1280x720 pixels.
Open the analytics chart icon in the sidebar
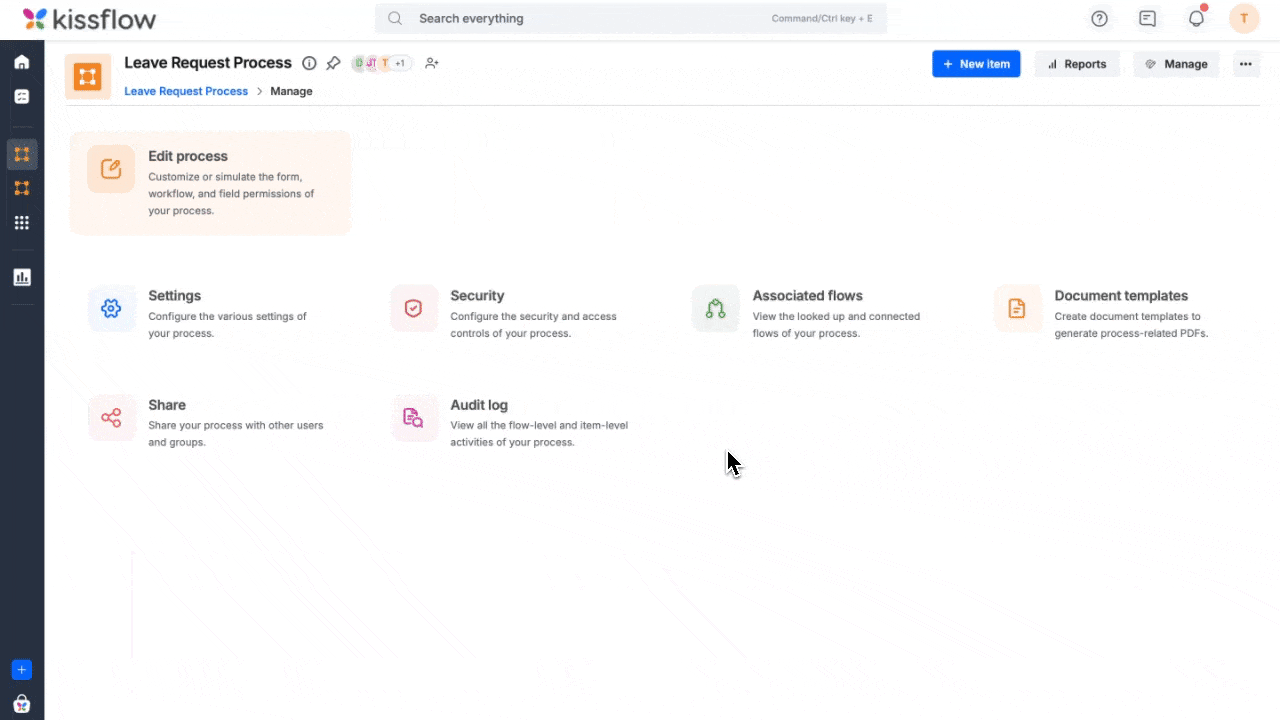[x=21, y=277]
